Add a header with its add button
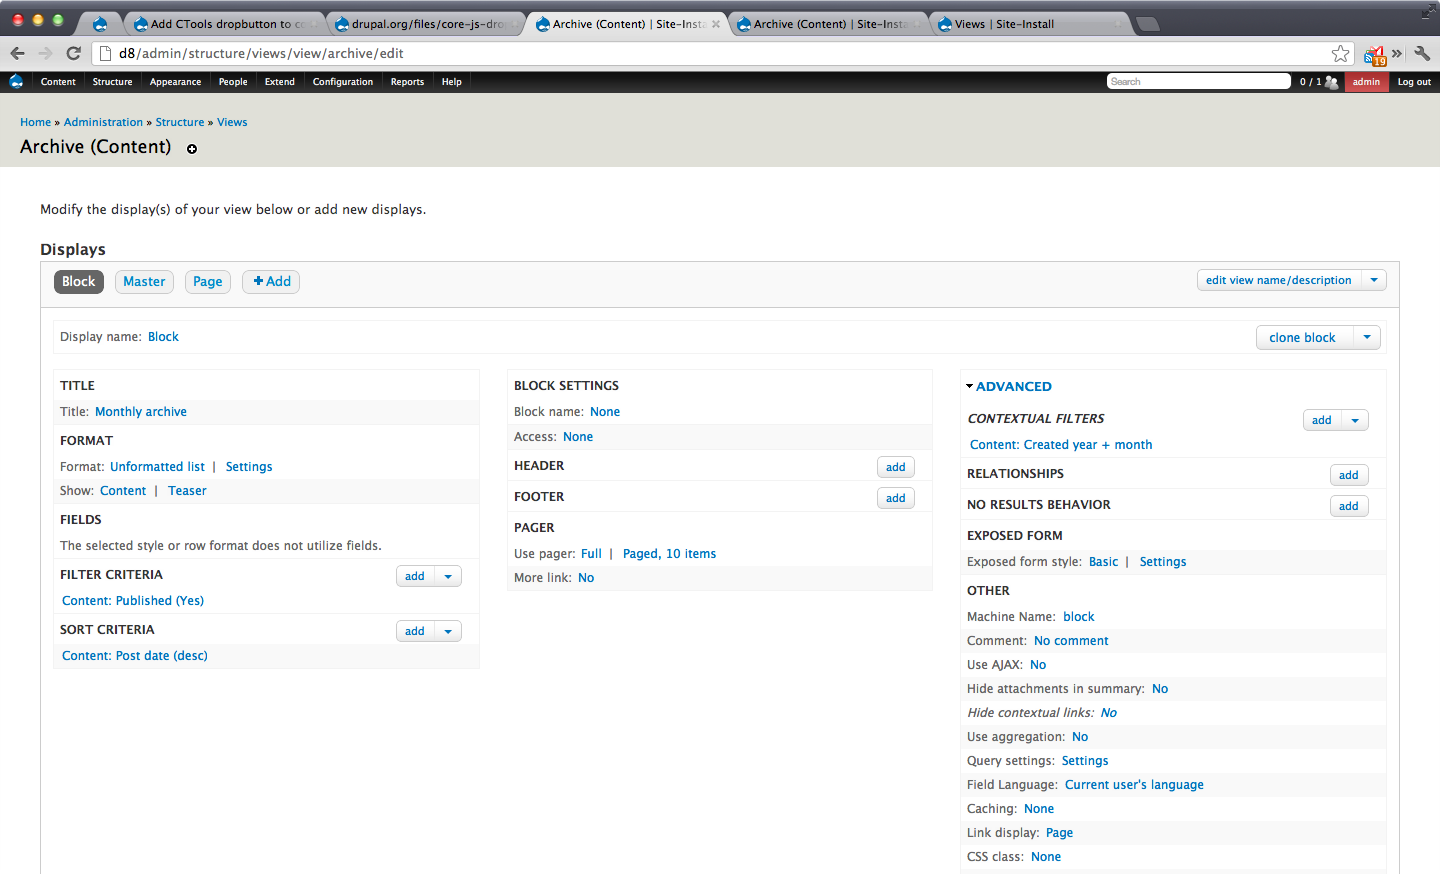Screen dimensions: 1440x874 896,467
